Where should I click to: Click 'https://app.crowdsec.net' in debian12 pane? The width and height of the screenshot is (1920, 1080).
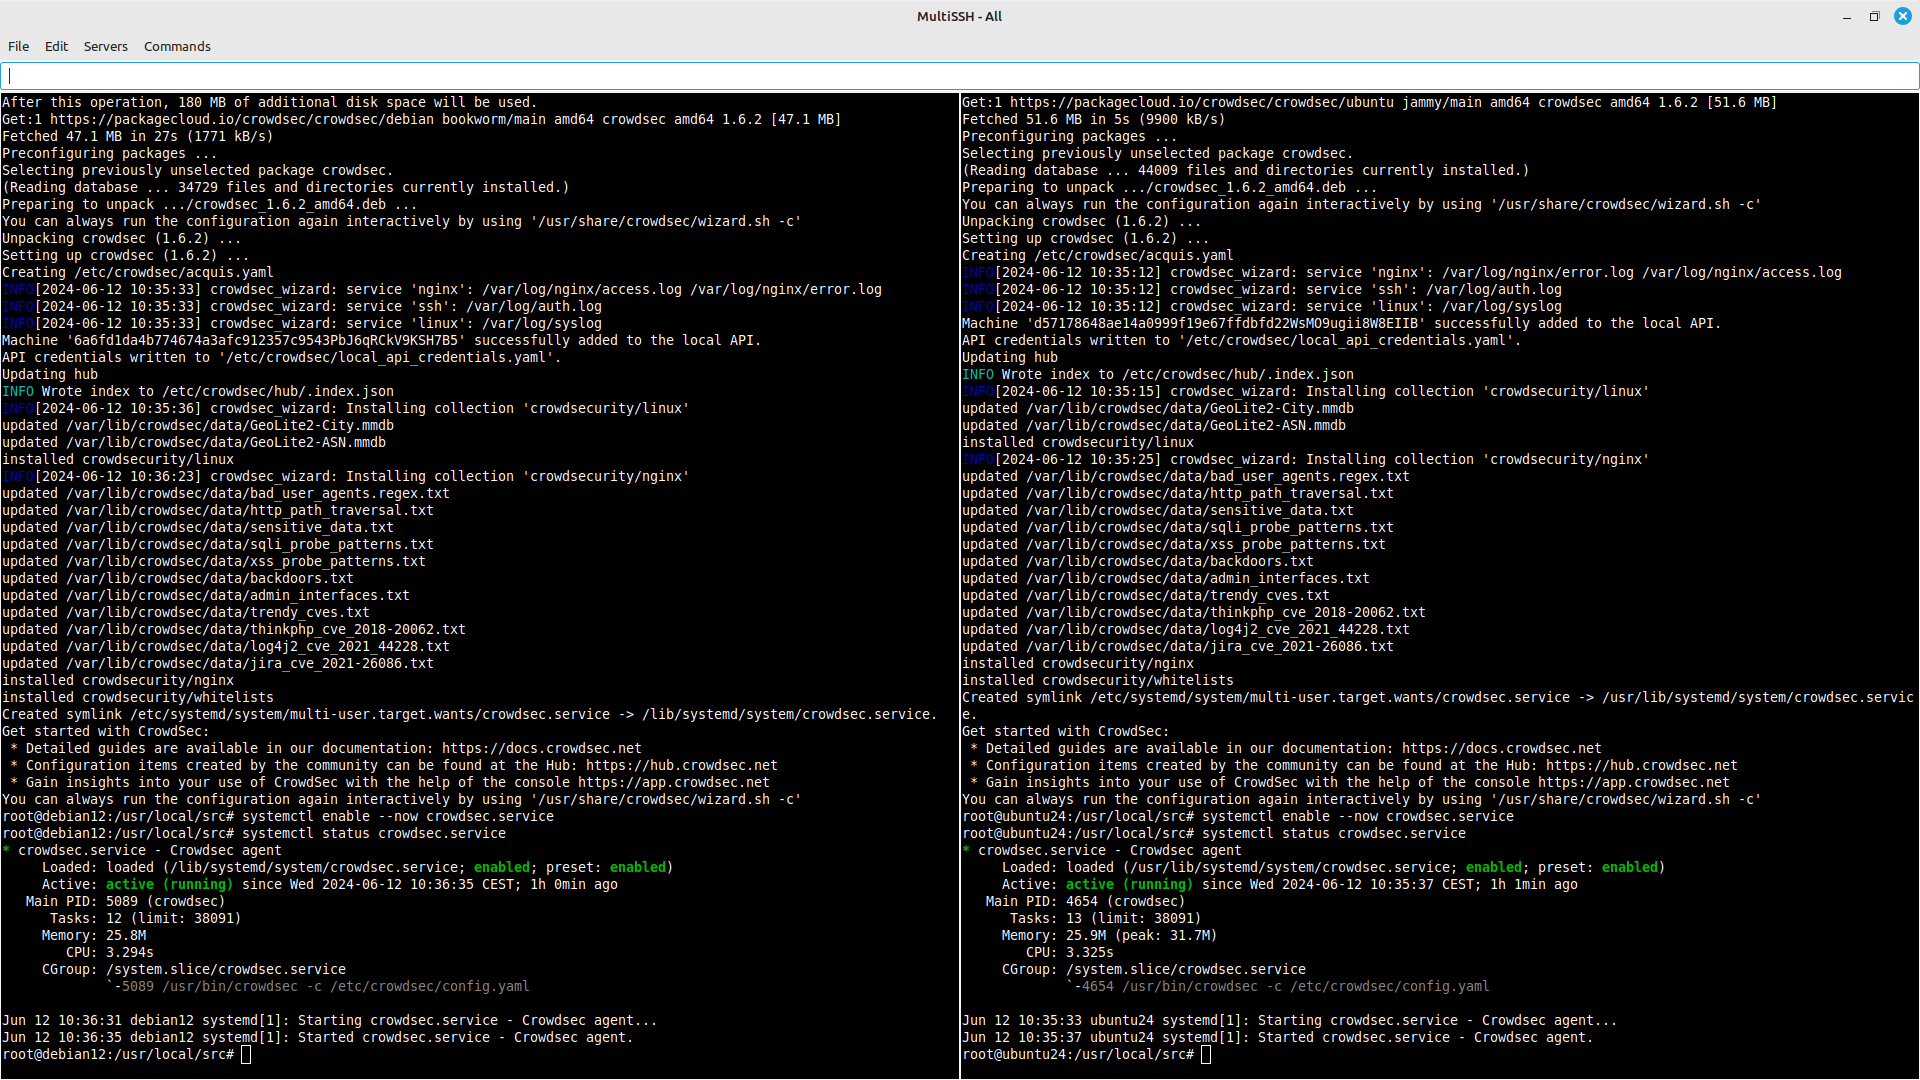click(674, 782)
